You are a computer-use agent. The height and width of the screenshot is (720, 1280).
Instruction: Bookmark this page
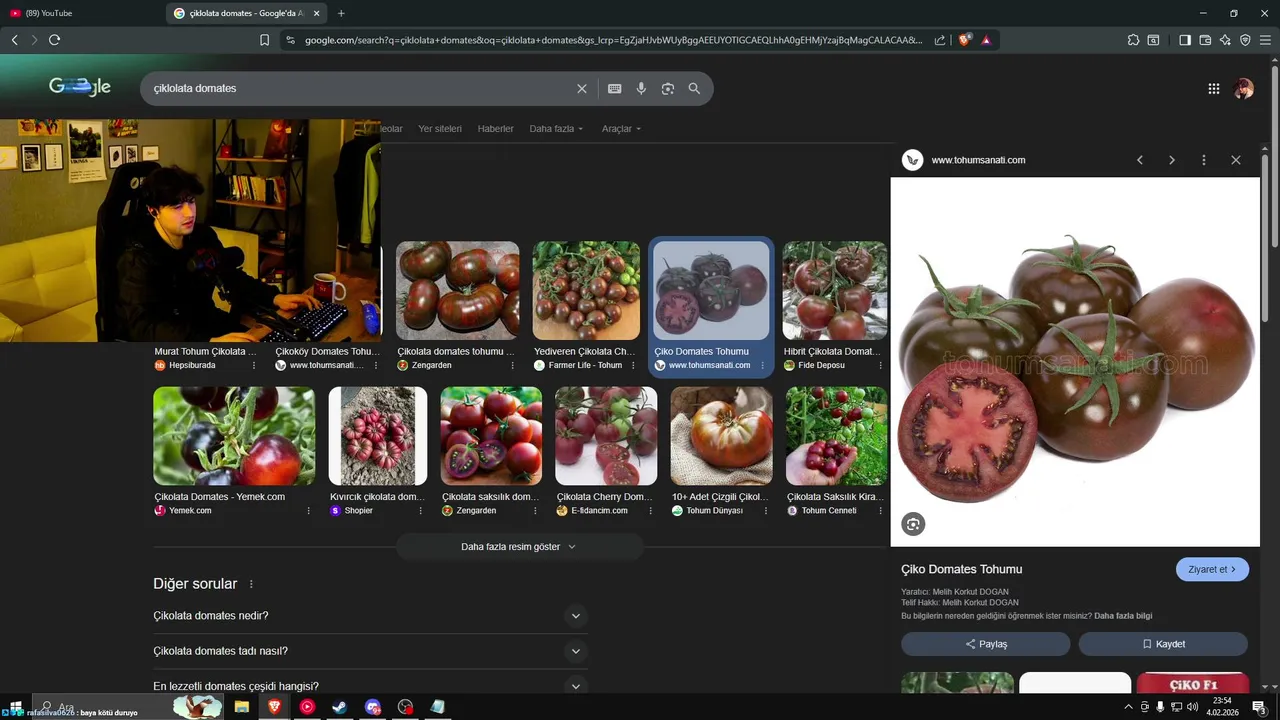point(264,40)
